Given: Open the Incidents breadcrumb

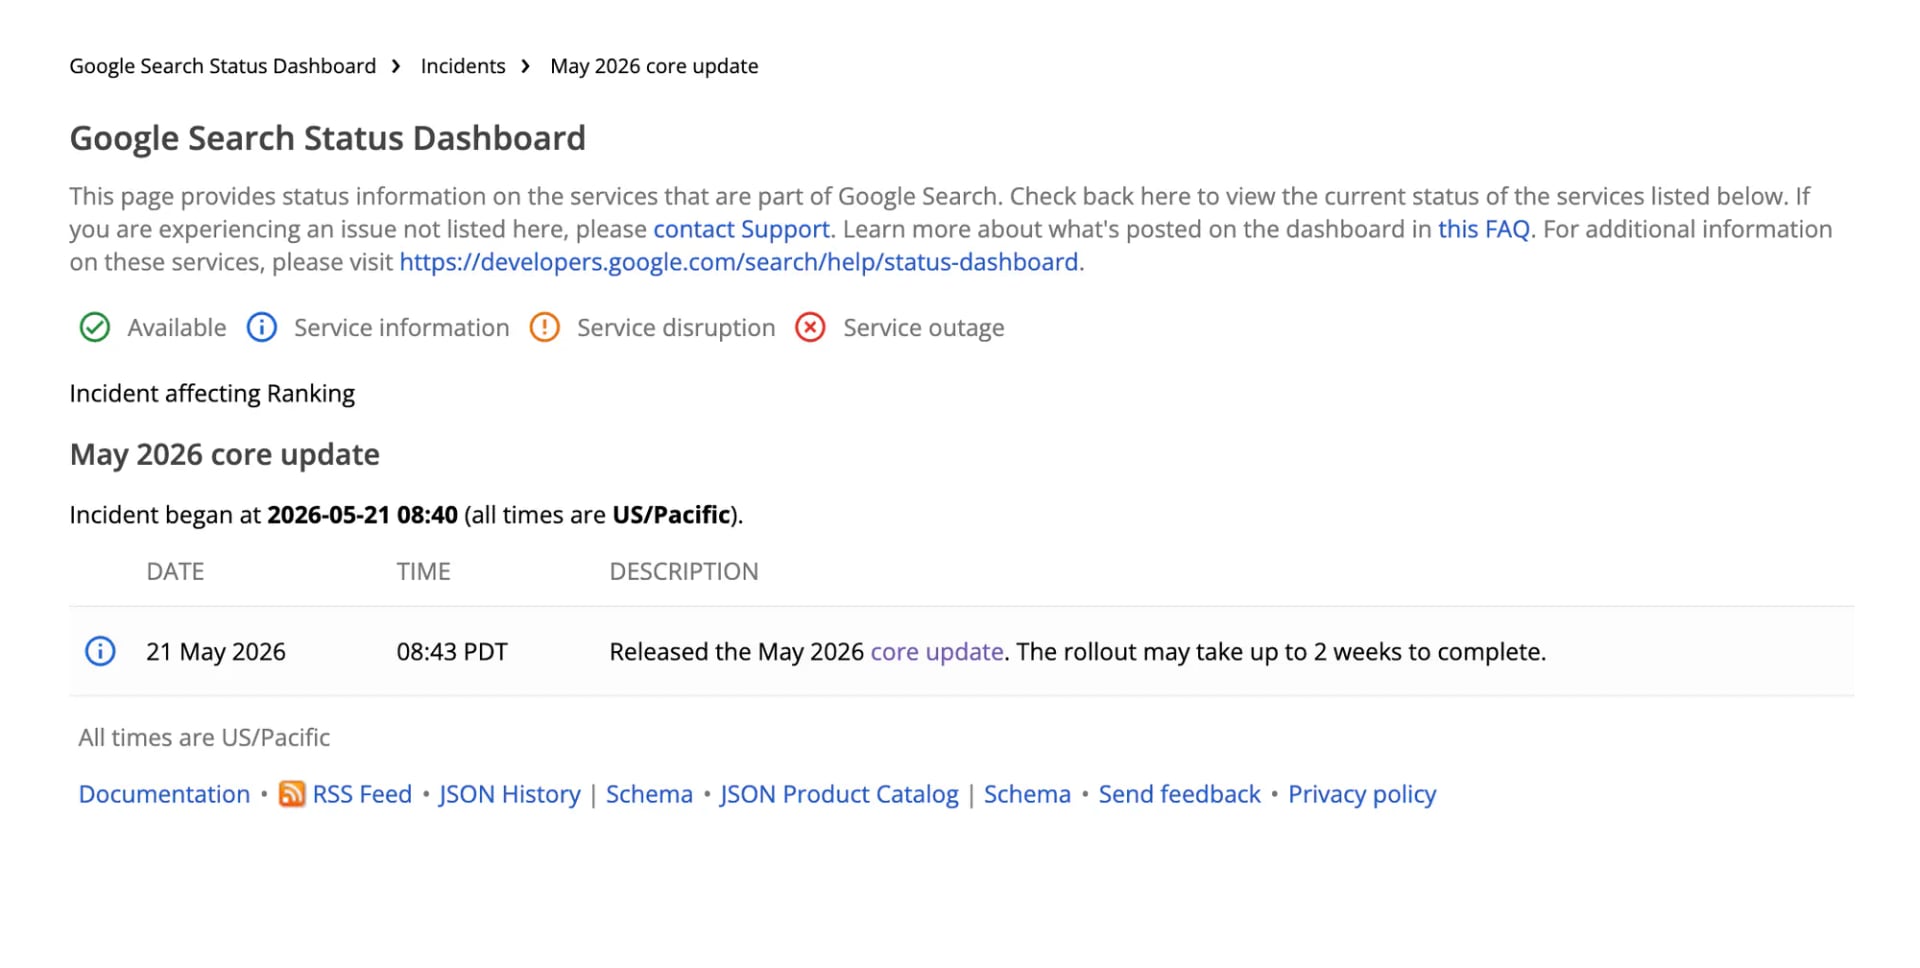Looking at the screenshot, I should (x=463, y=66).
